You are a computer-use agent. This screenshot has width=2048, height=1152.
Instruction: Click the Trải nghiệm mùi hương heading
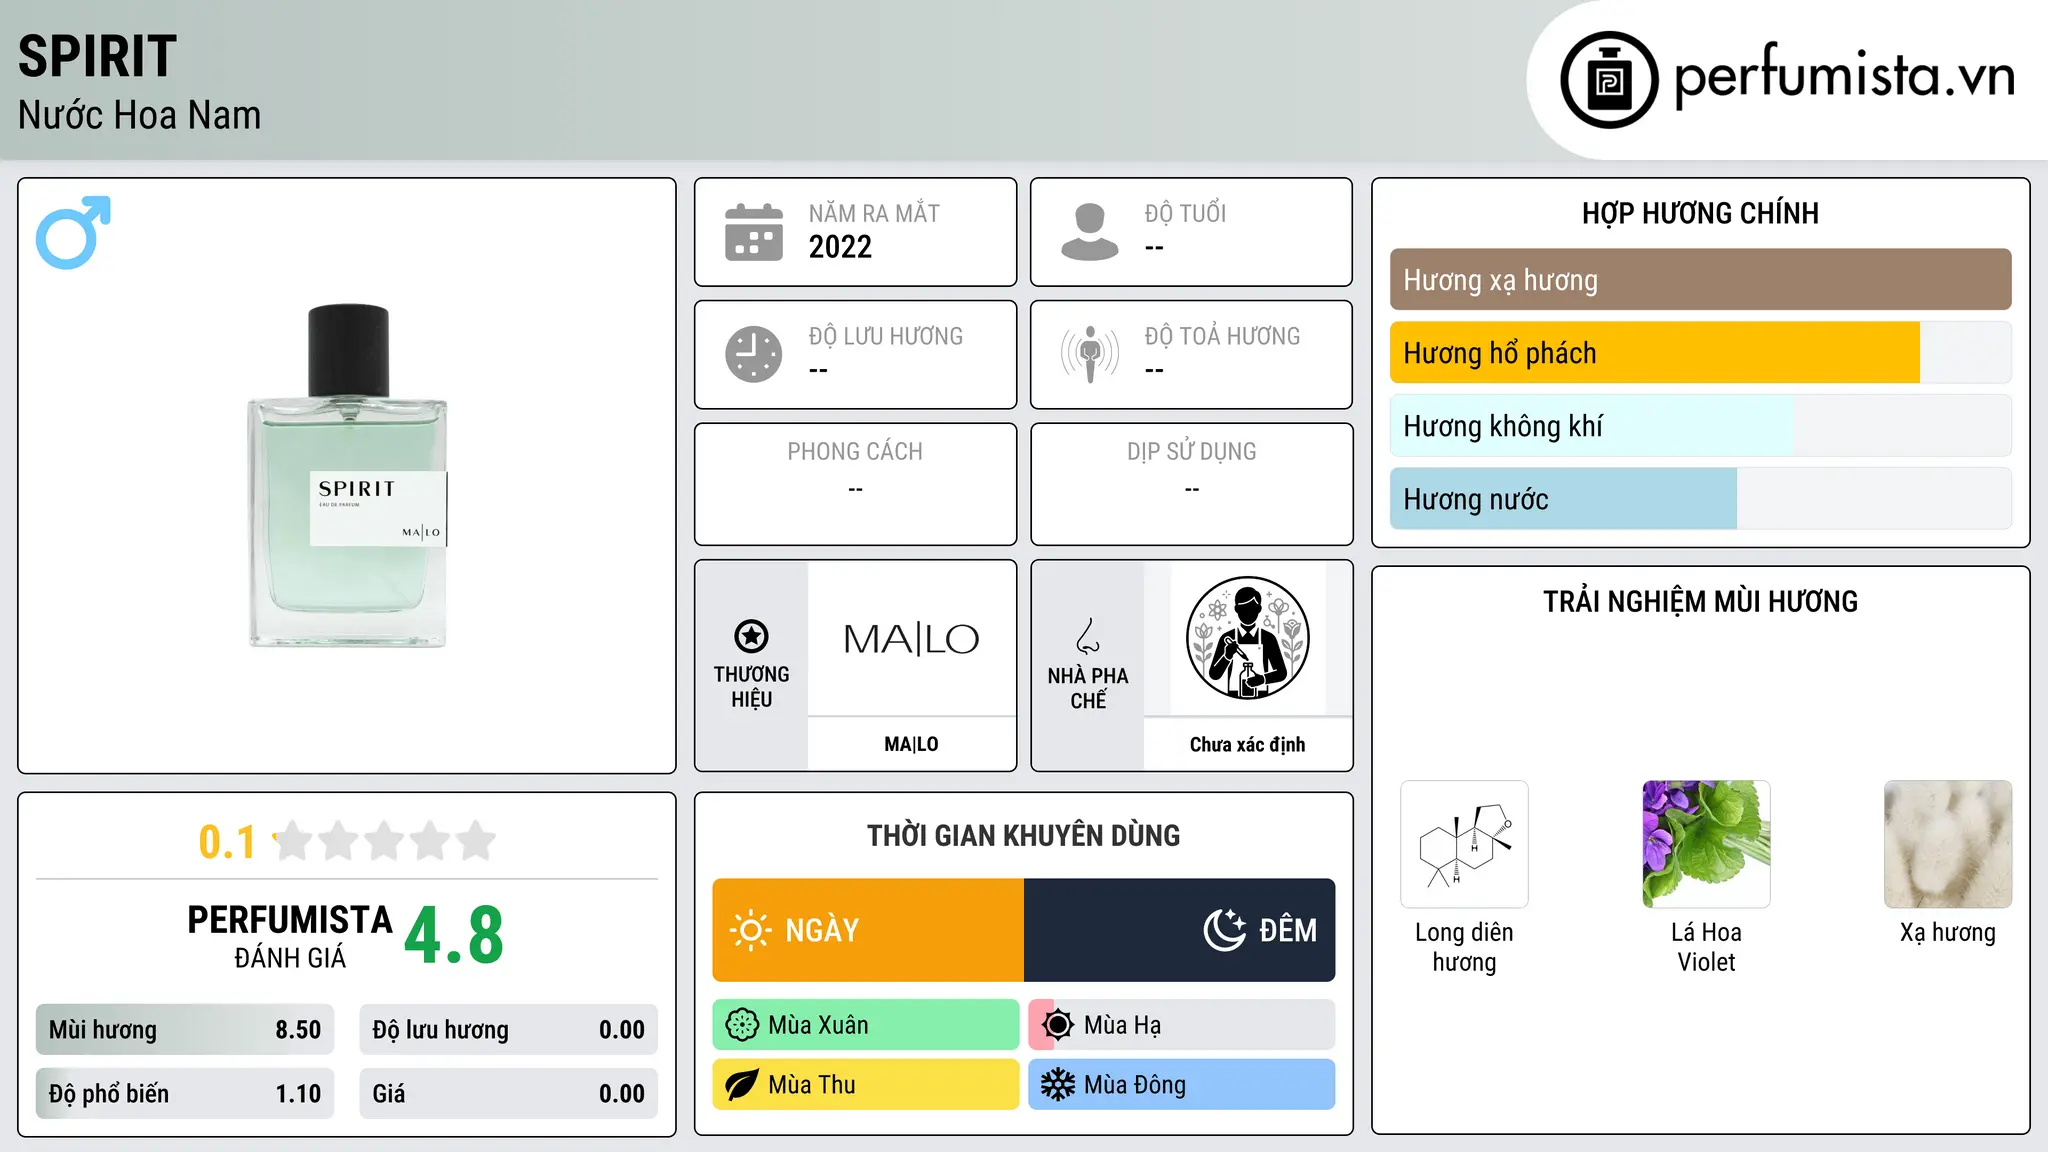[1700, 601]
